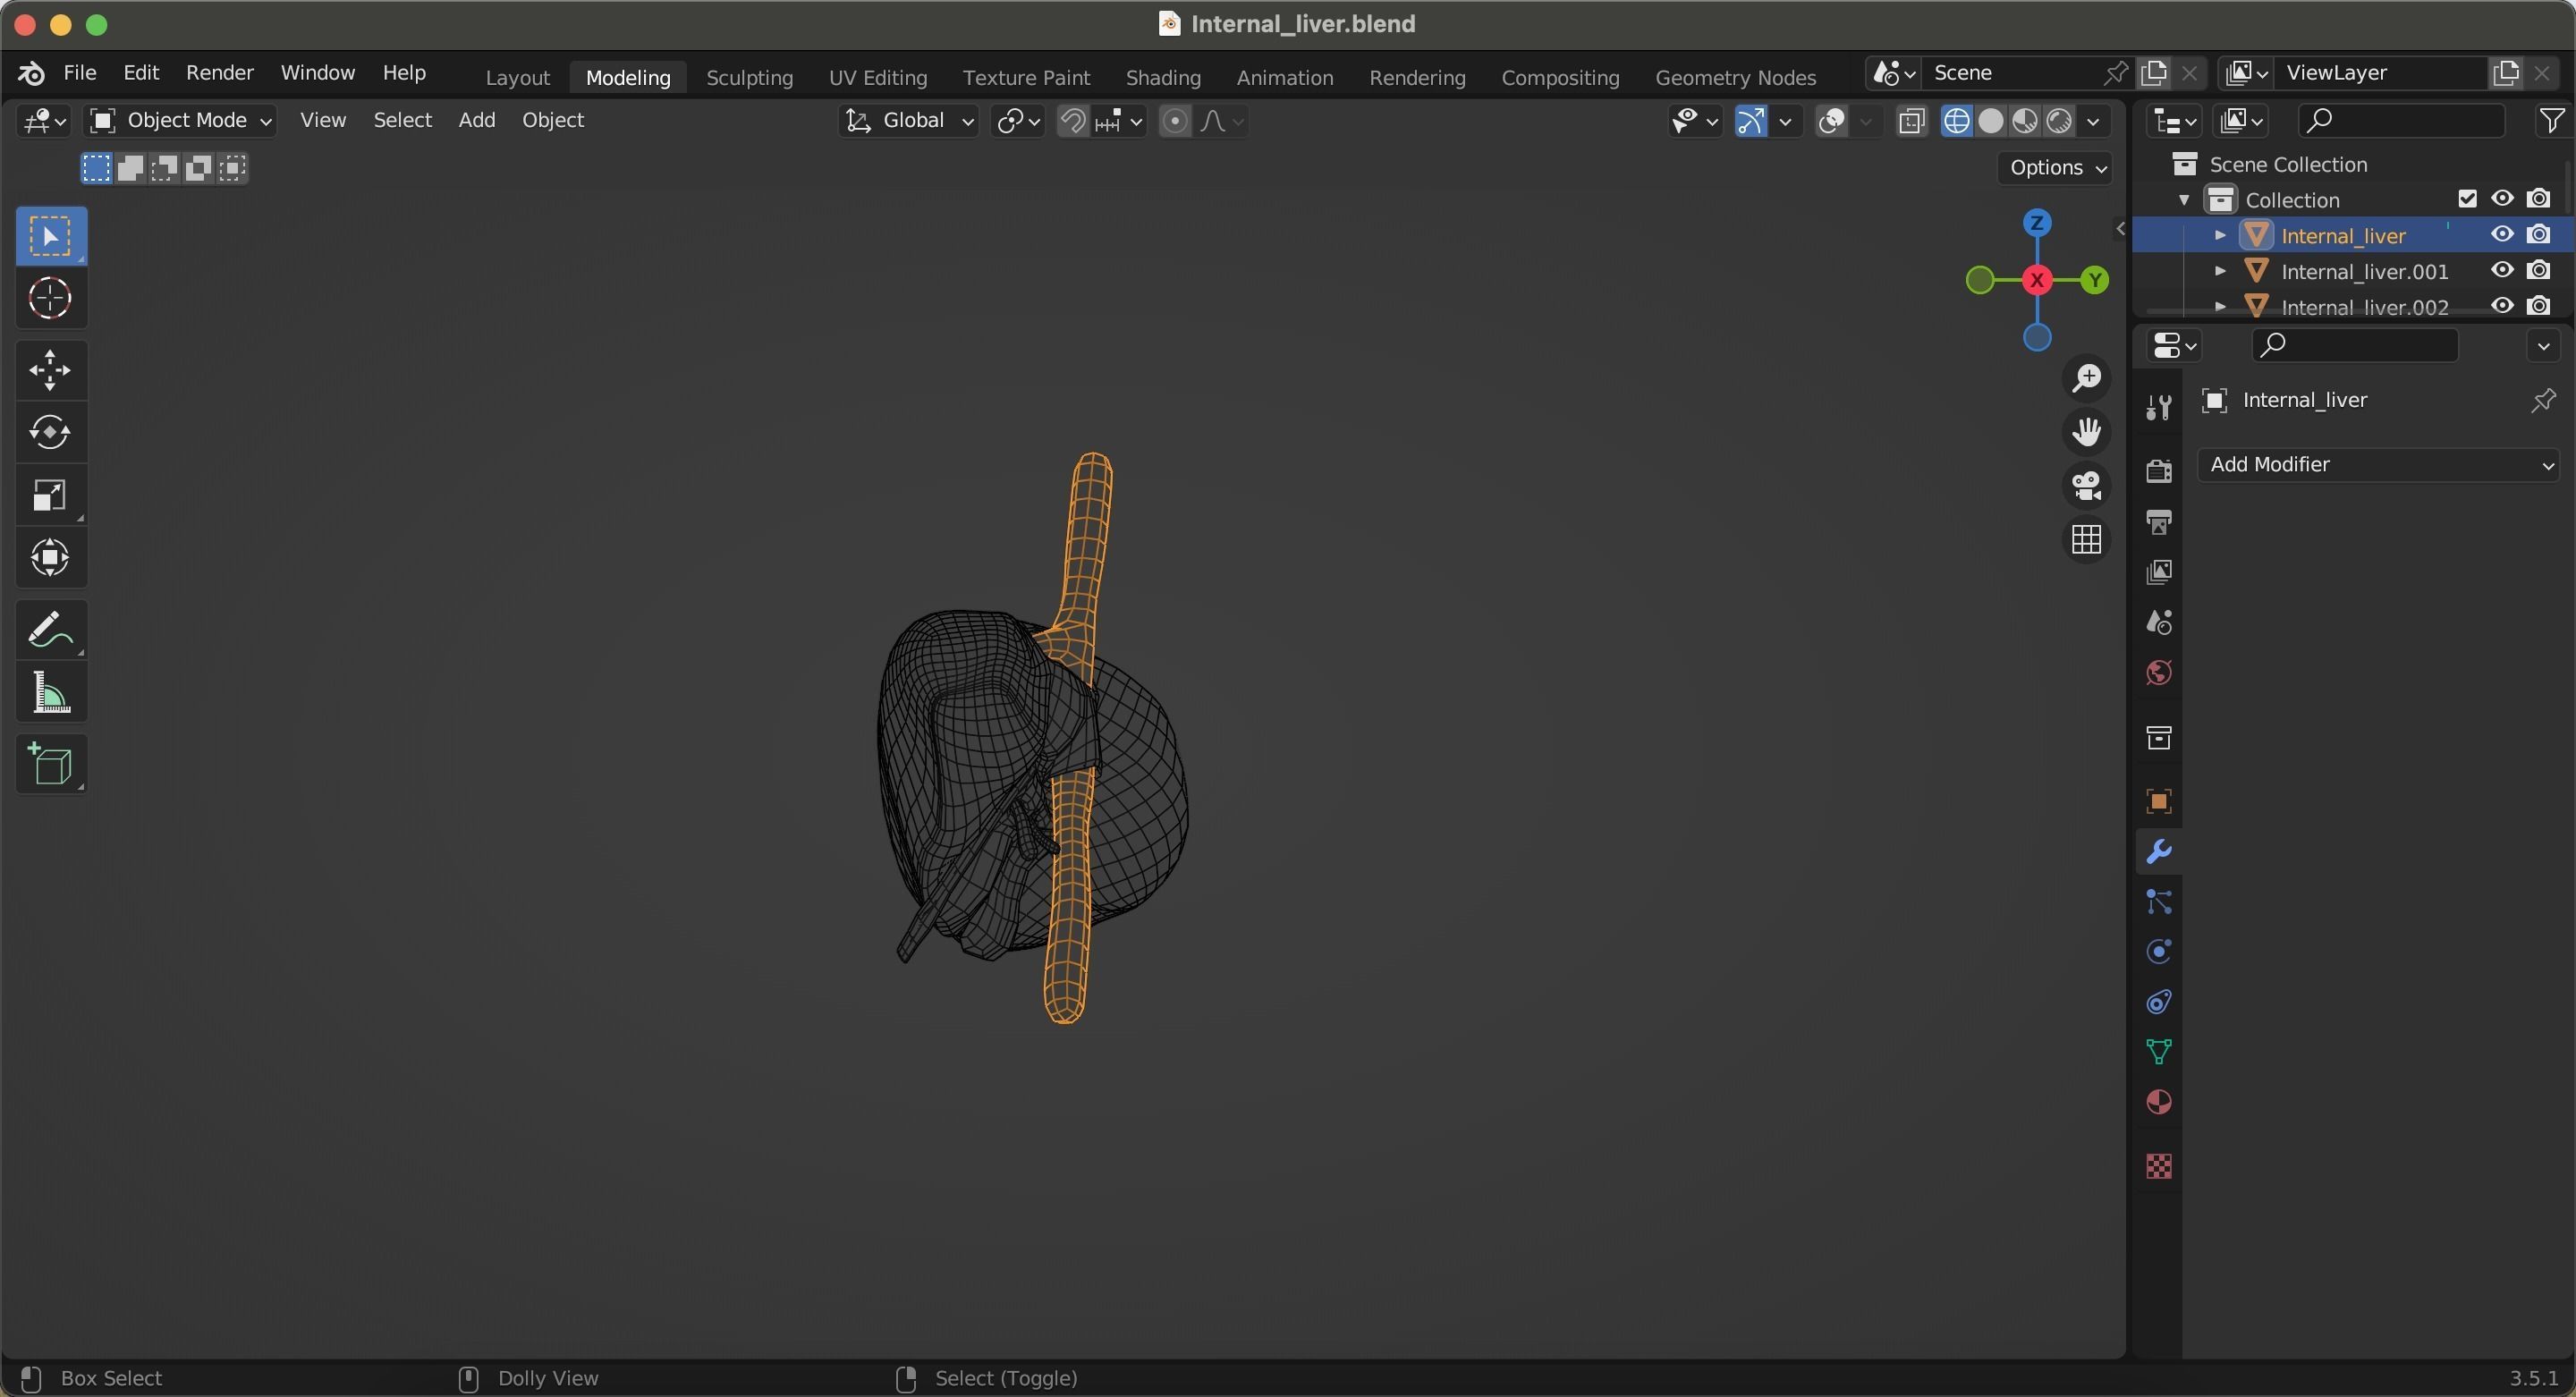Toggle the camera view icon
Image resolution: width=2576 pixels, height=1397 pixels.
[2086, 486]
